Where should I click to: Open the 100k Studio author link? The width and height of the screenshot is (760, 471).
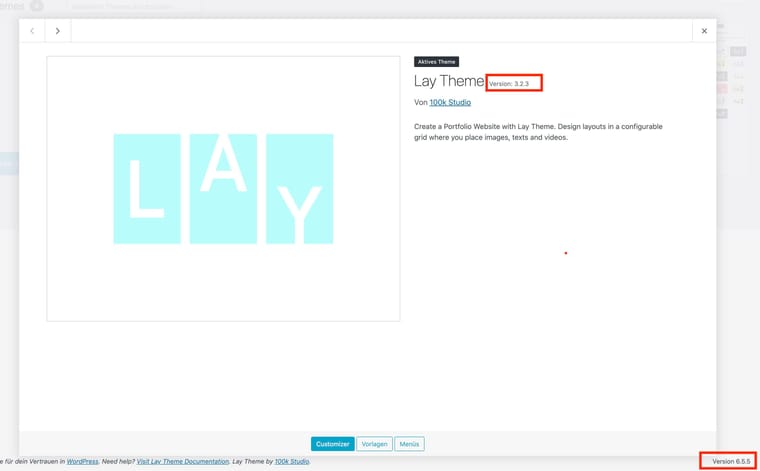click(450, 102)
